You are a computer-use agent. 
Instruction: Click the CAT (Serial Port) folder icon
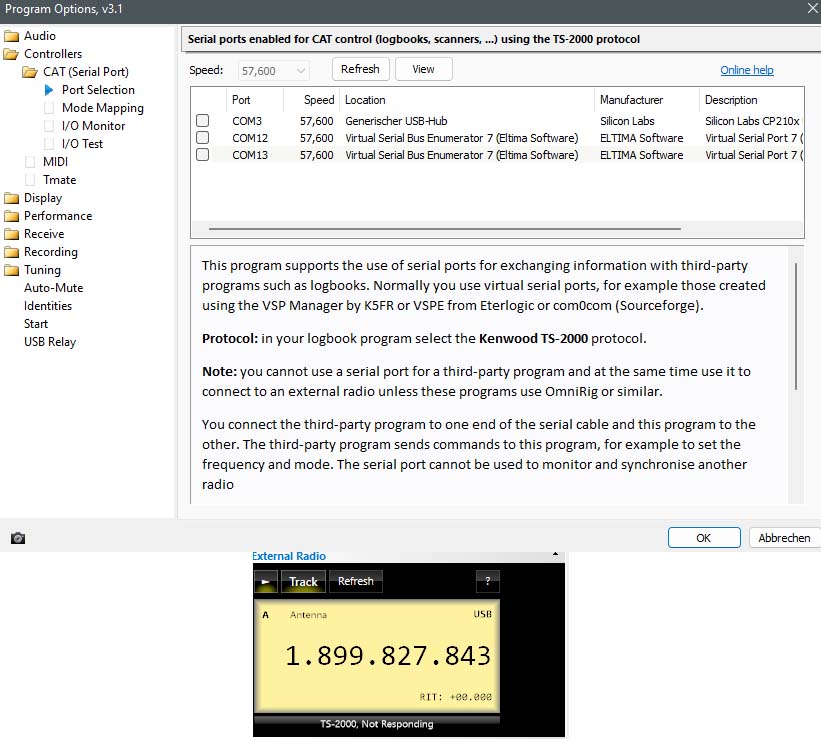click(30, 72)
